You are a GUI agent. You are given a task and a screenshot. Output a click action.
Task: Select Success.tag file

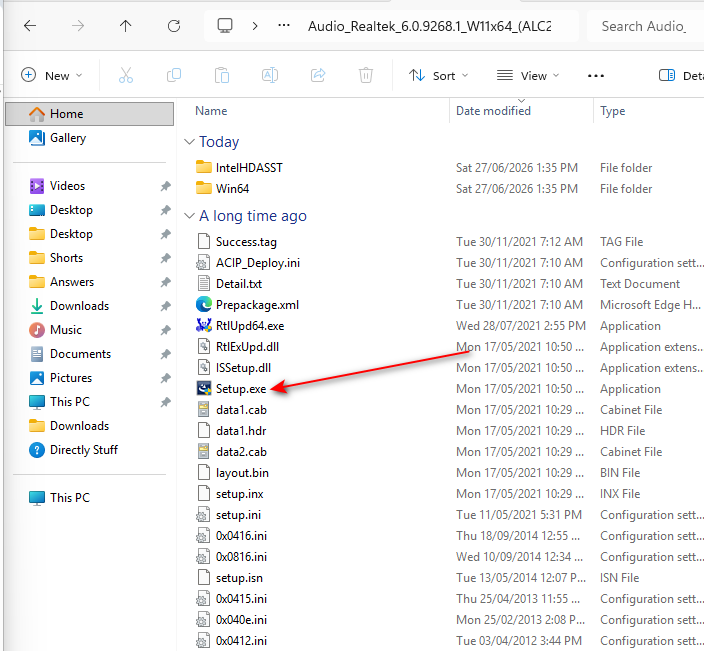click(246, 242)
